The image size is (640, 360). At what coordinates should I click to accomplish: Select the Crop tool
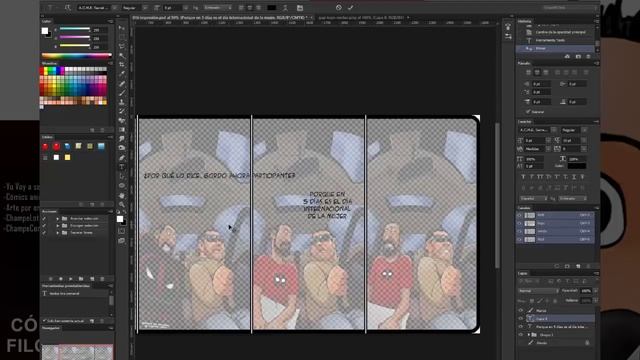point(122,65)
